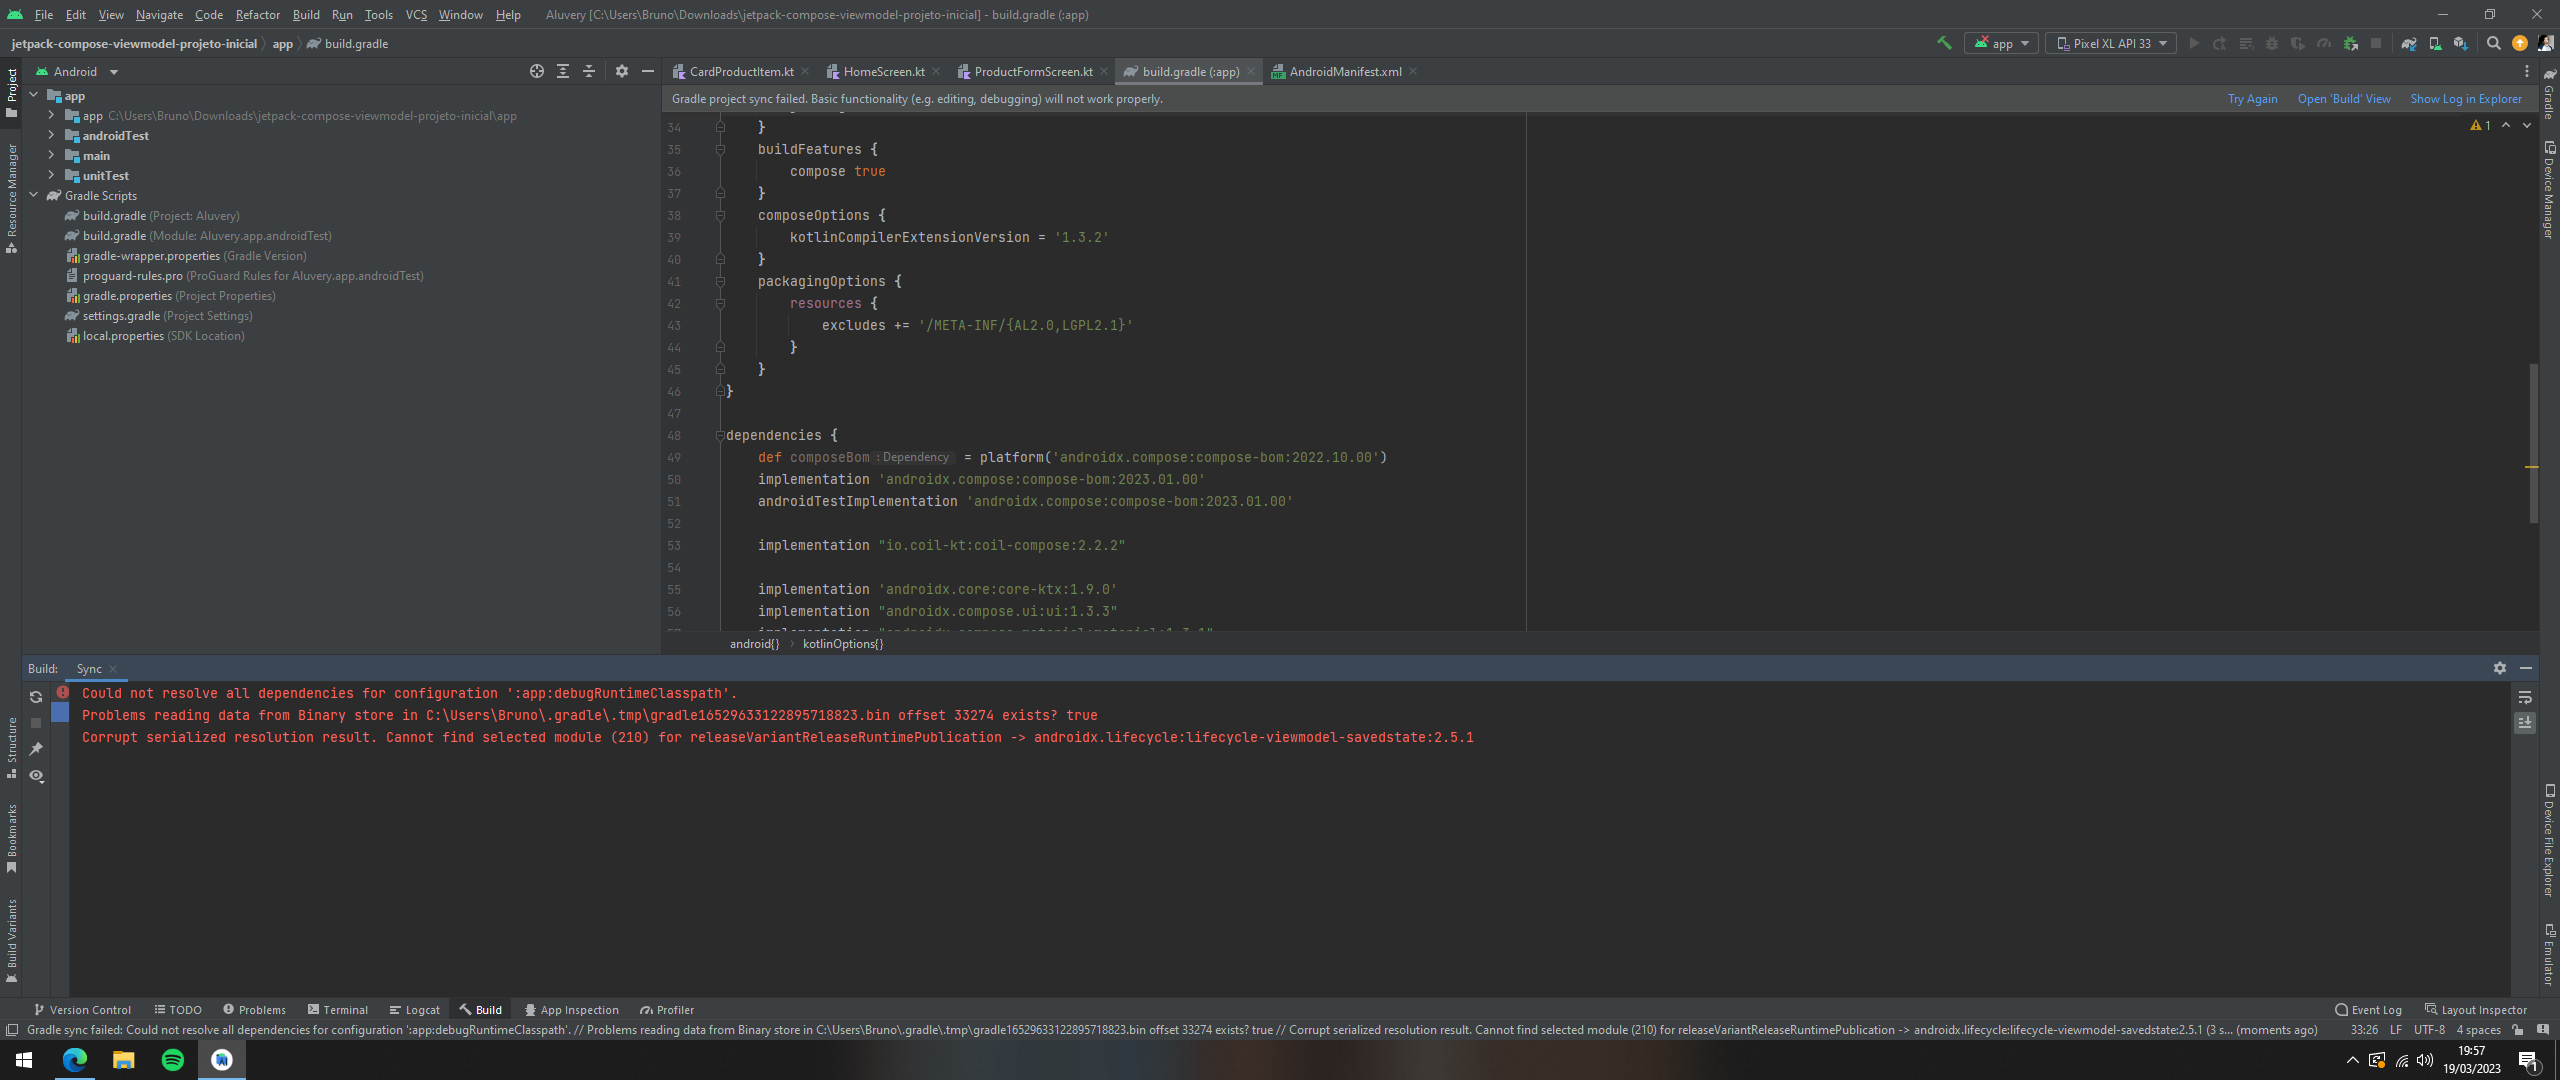Click the Search Everywhere magnifier icon
The image size is (2560, 1080).
click(x=2494, y=43)
